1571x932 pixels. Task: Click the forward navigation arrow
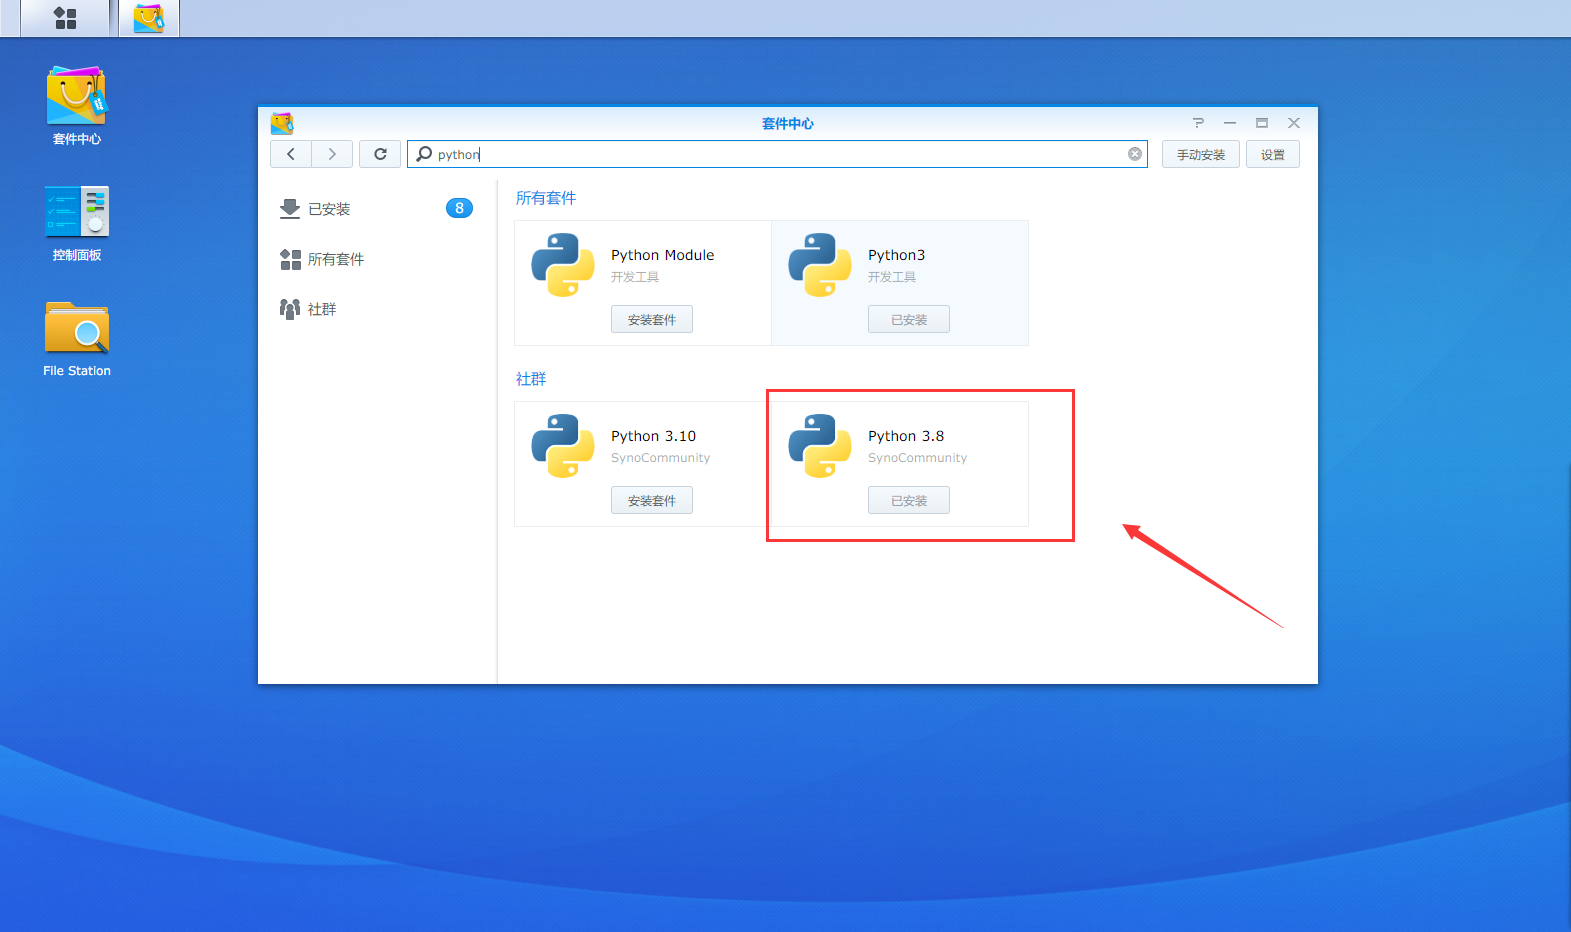point(332,154)
